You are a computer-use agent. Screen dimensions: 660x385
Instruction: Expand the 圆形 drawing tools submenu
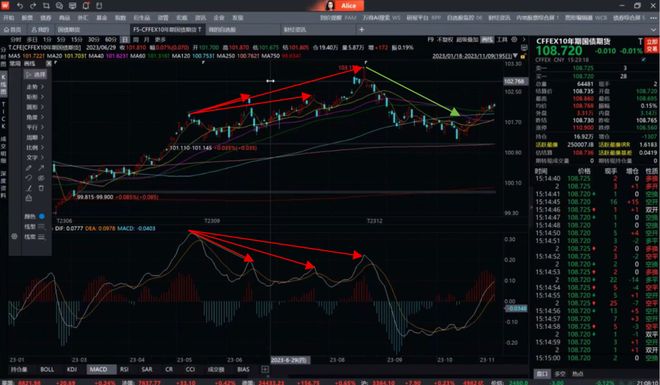pos(35,107)
